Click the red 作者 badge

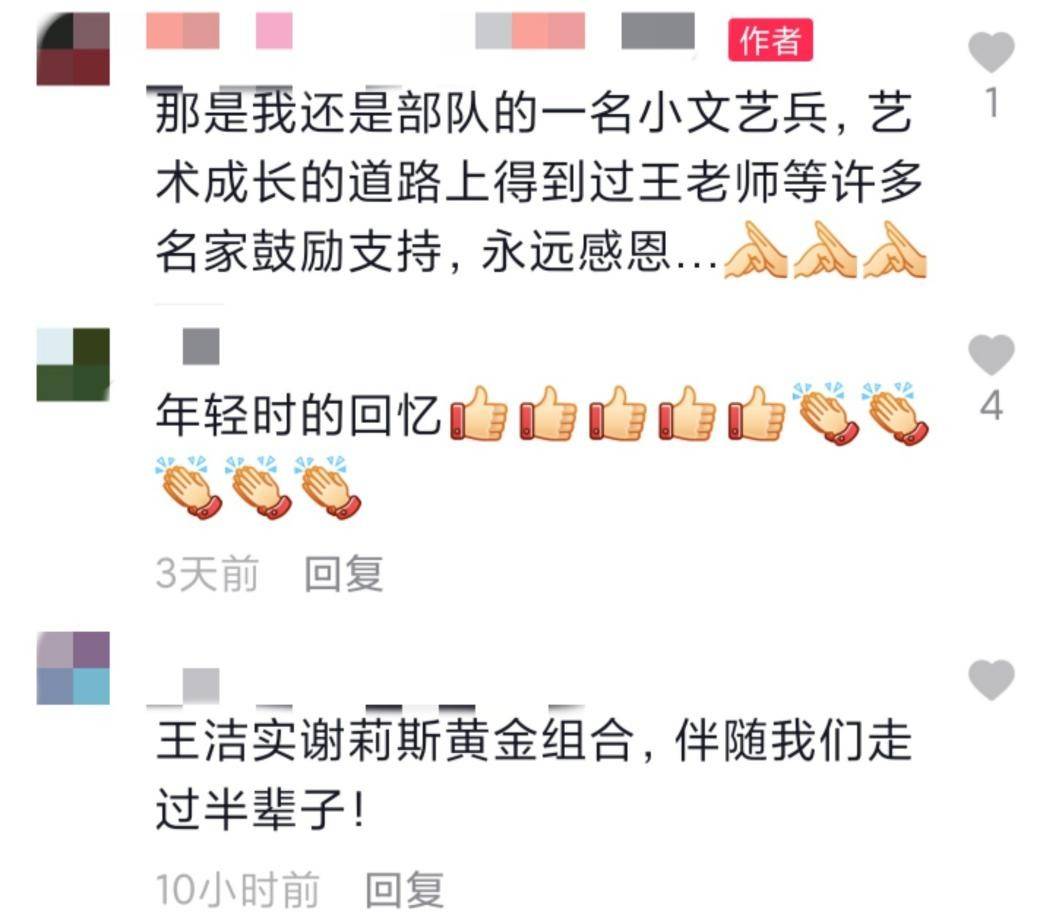pyautogui.click(x=770, y=40)
